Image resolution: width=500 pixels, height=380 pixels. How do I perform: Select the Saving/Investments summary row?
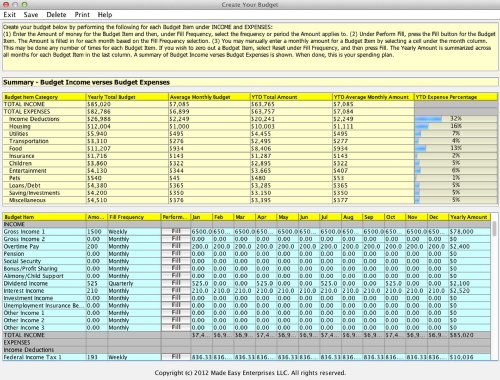tap(250, 193)
